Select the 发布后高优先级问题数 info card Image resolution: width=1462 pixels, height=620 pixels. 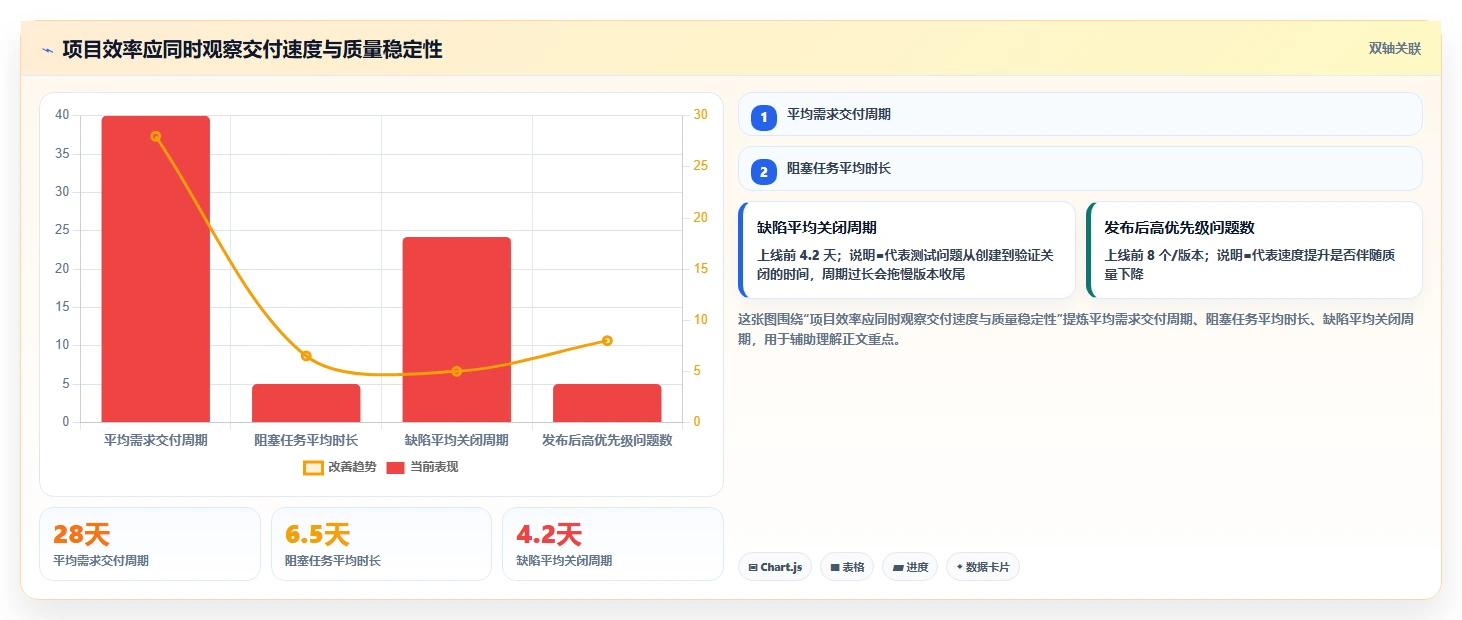coord(1254,250)
